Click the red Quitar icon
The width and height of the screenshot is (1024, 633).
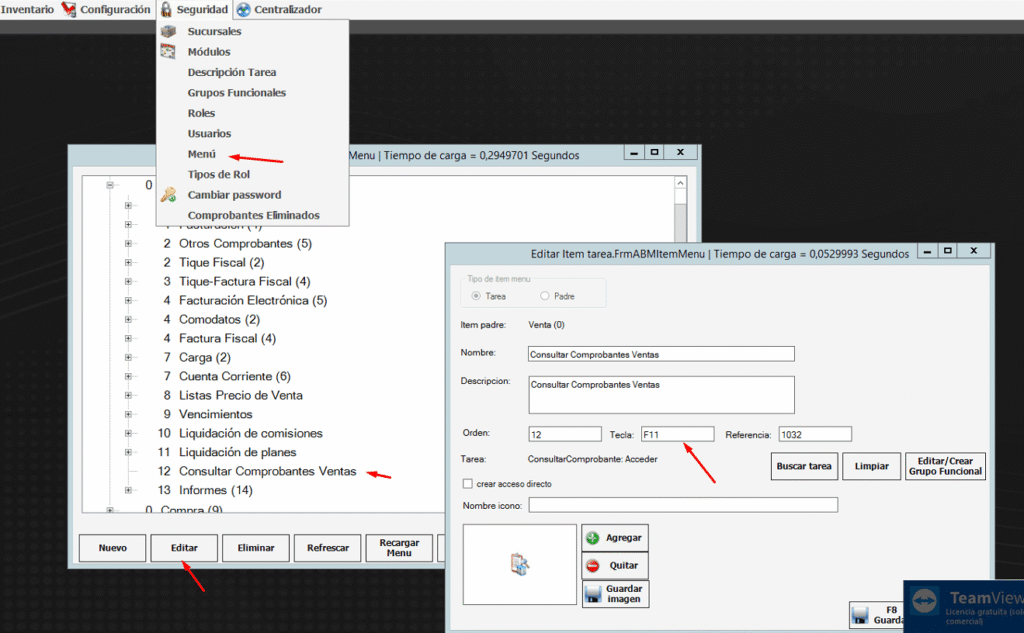pyautogui.click(x=592, y=566)
